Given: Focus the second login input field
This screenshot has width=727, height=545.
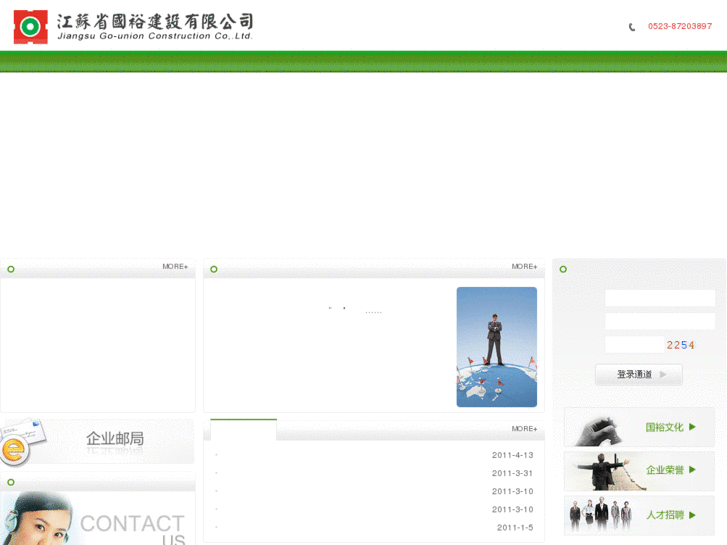Looking at the screenshot, I should 660,321.
